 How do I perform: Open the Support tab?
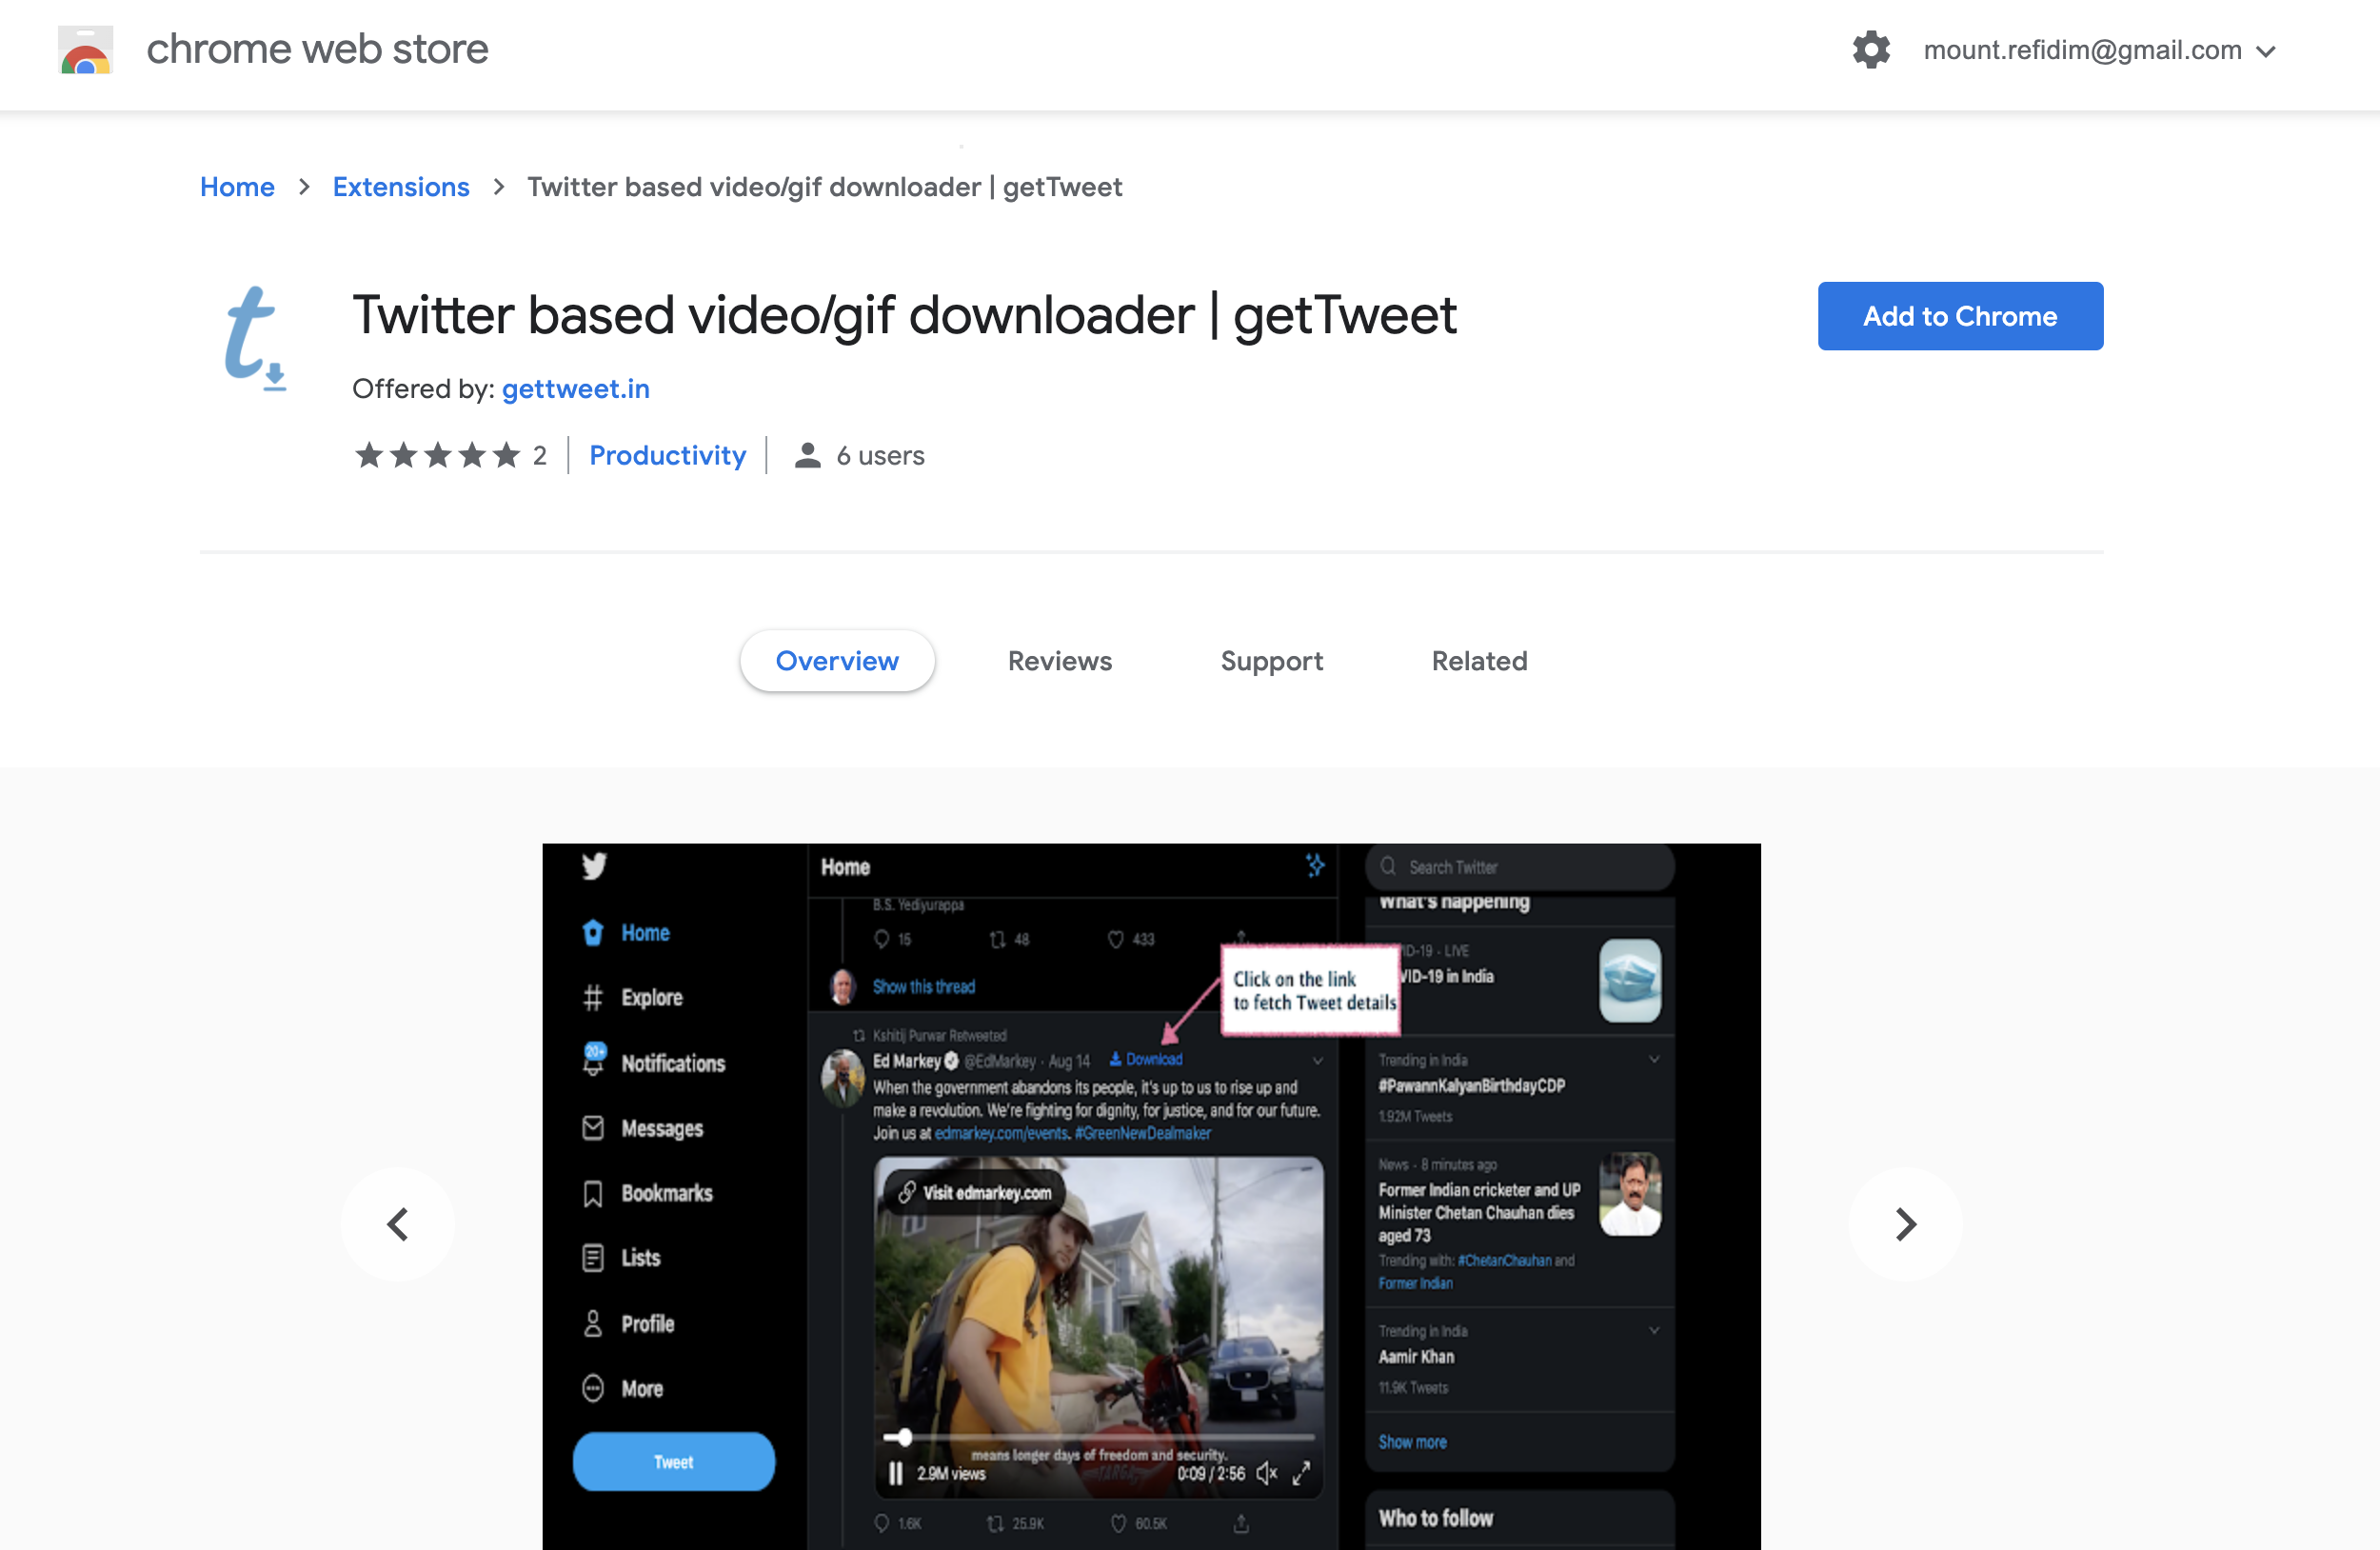1271,661
